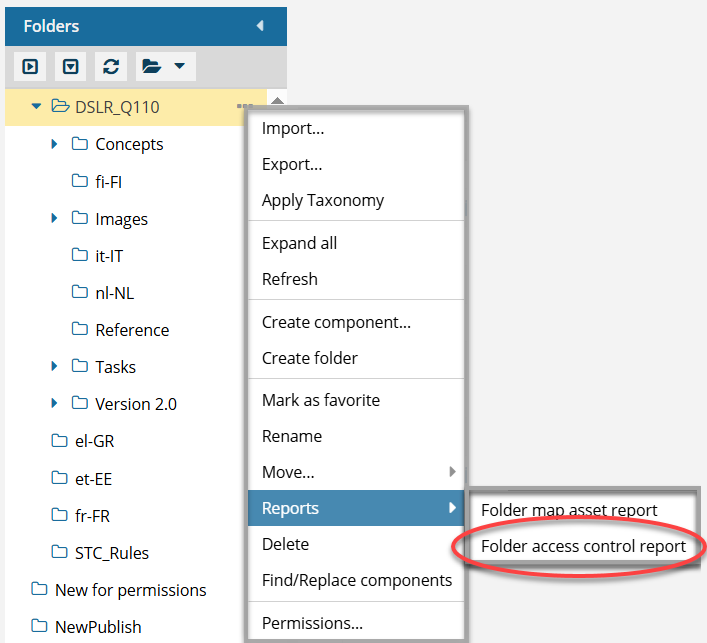Collapse the Folders panel with left arrow

[260, 26]
